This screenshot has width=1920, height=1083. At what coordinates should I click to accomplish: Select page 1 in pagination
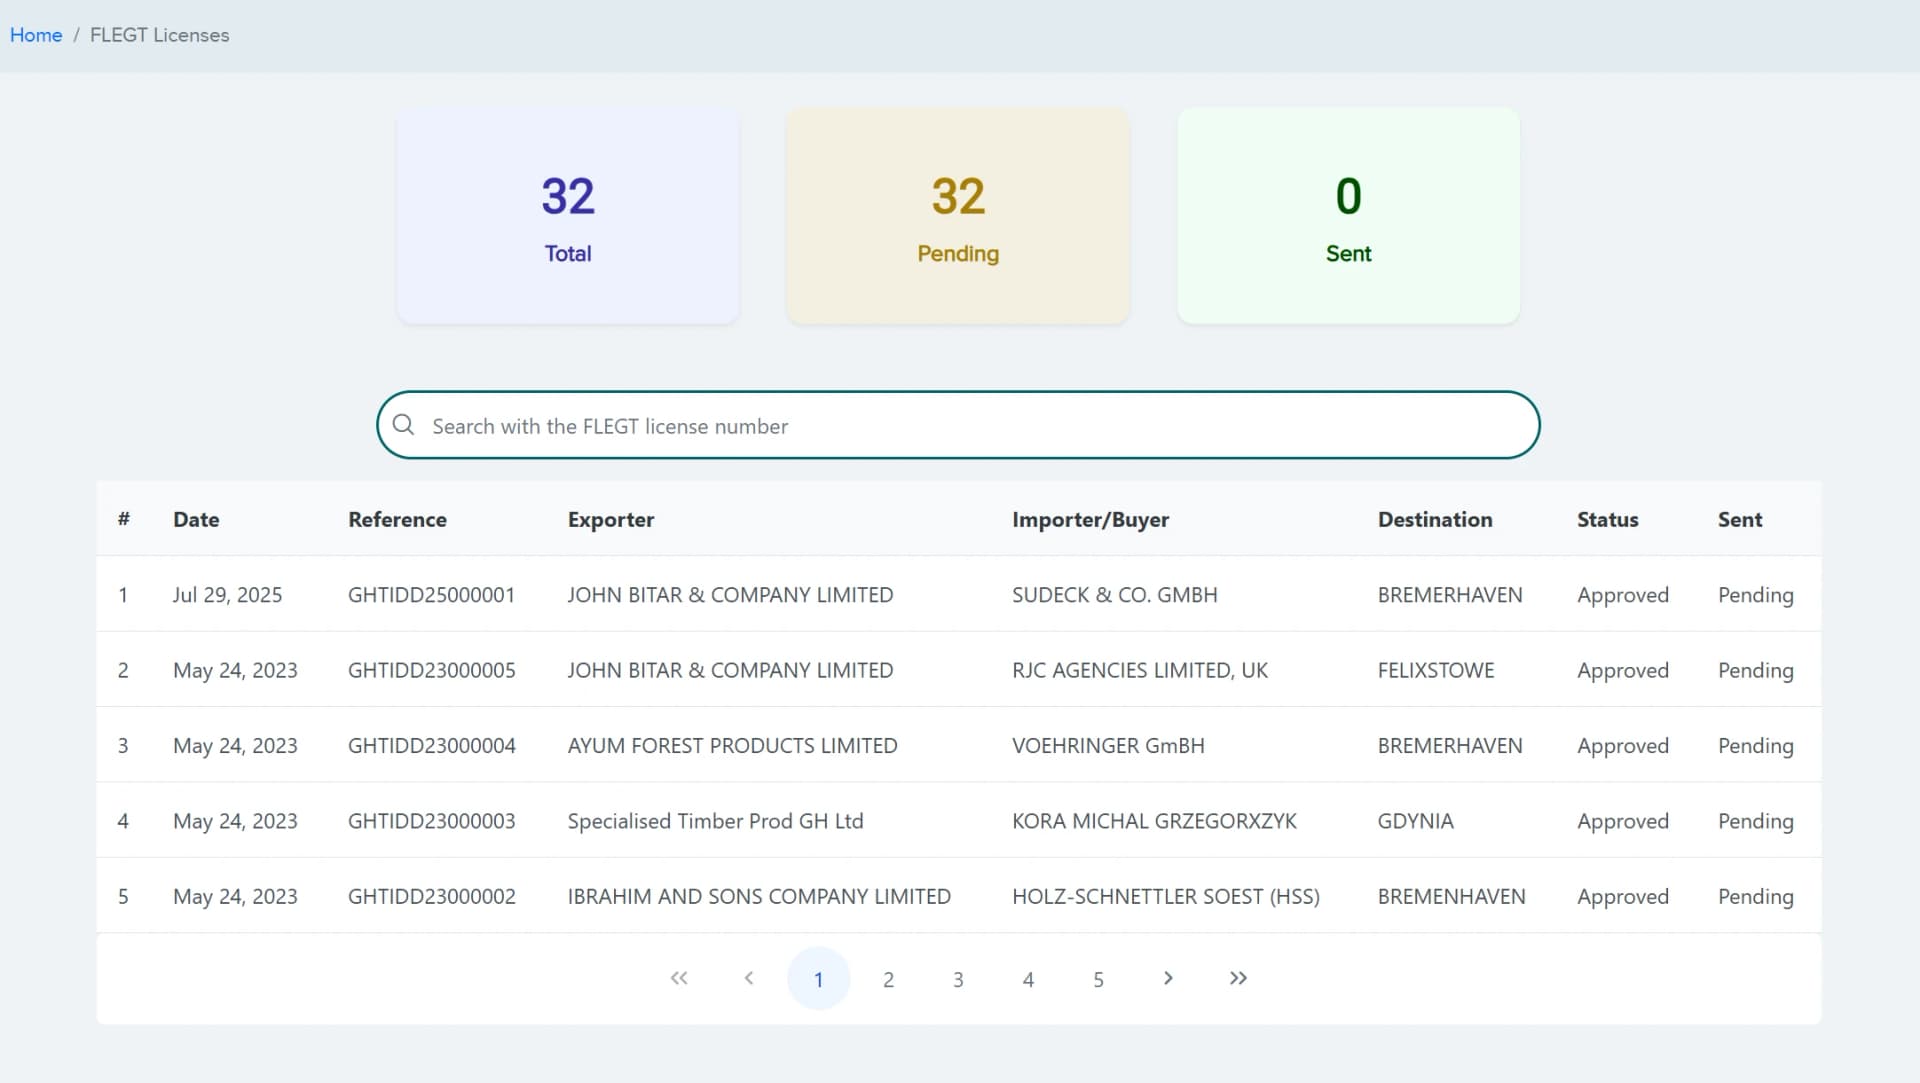(818, 978)
